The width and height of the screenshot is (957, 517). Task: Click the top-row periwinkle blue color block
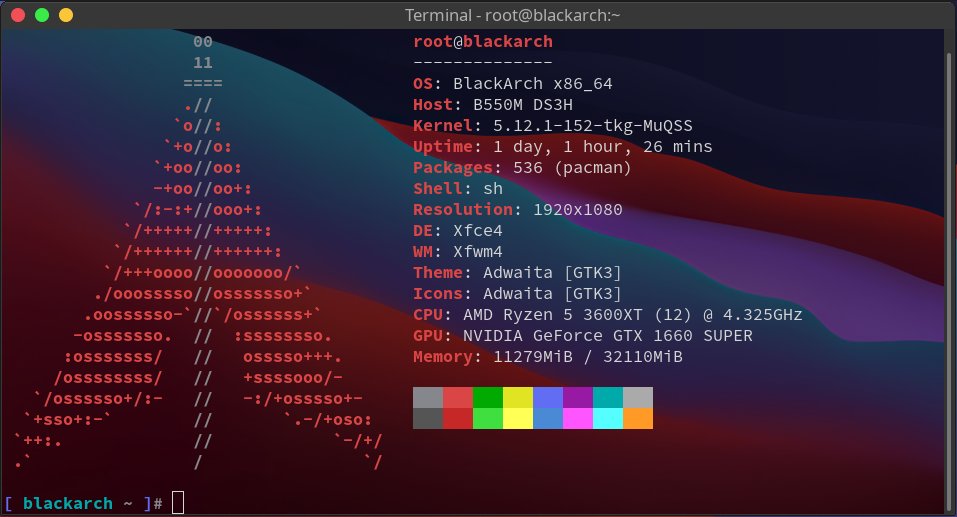pyautogui.click(x=547, y=397)
